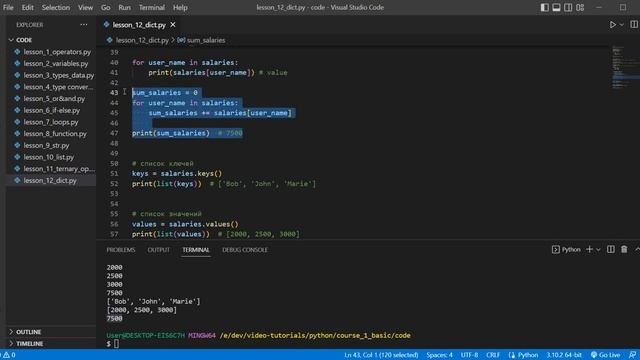Image resolution: width=640 pixels, height=360 pixels.
Task: Open the Terminal menu
Action: (151, 7)
